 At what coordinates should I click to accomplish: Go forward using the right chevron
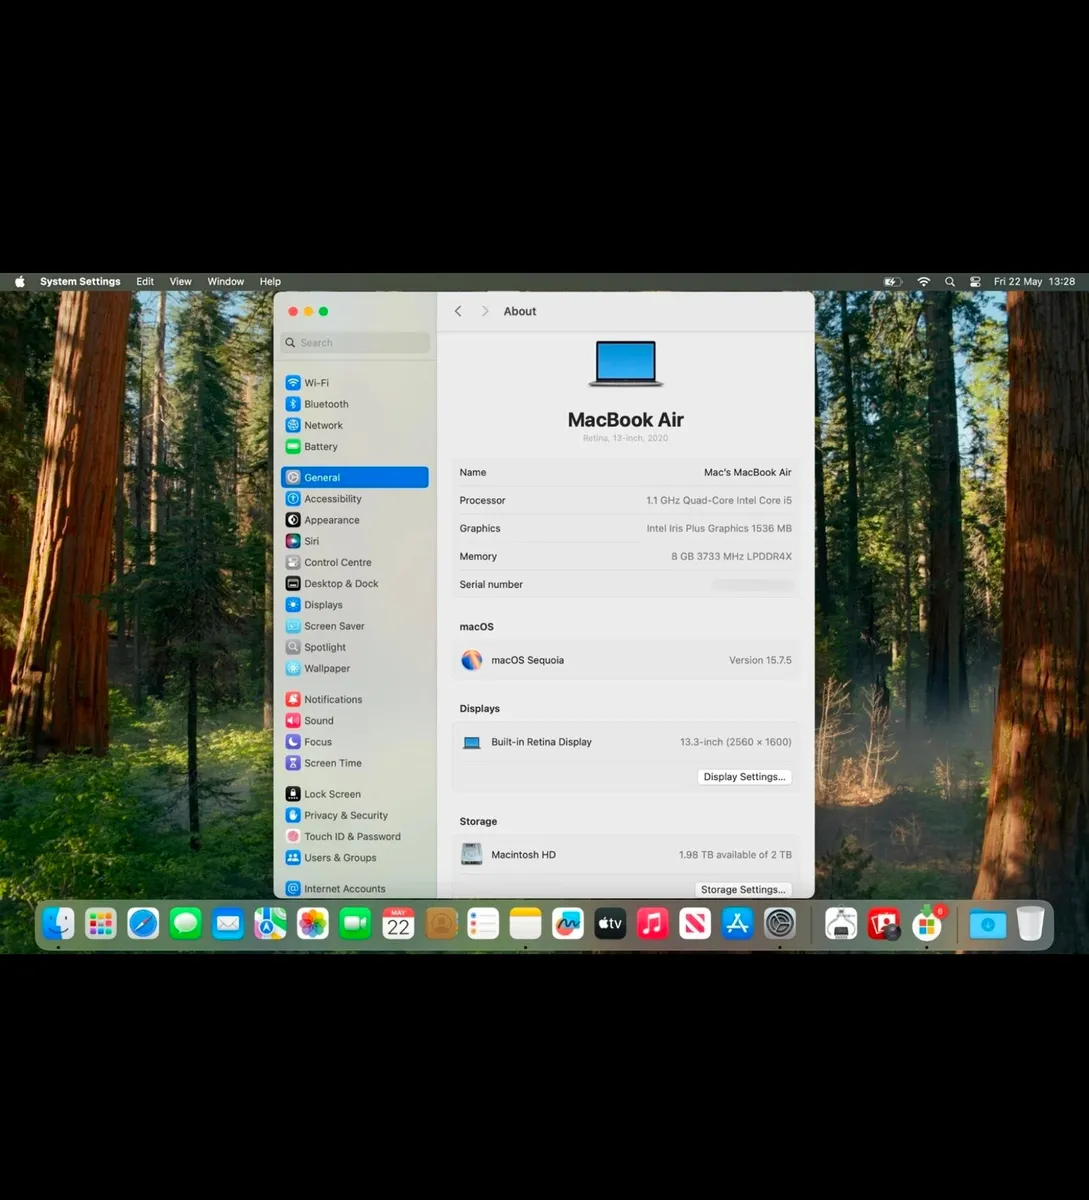(x=485, y=311)
